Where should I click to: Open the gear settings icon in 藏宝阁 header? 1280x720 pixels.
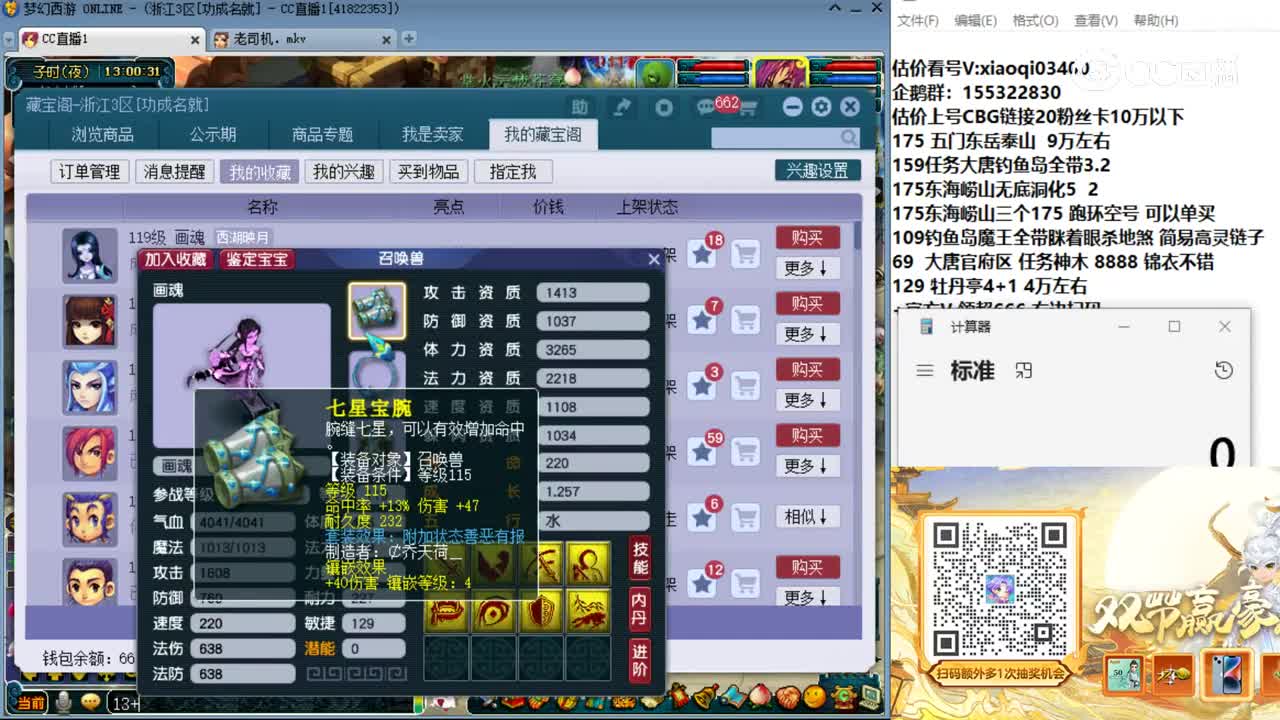click(821, 106)
